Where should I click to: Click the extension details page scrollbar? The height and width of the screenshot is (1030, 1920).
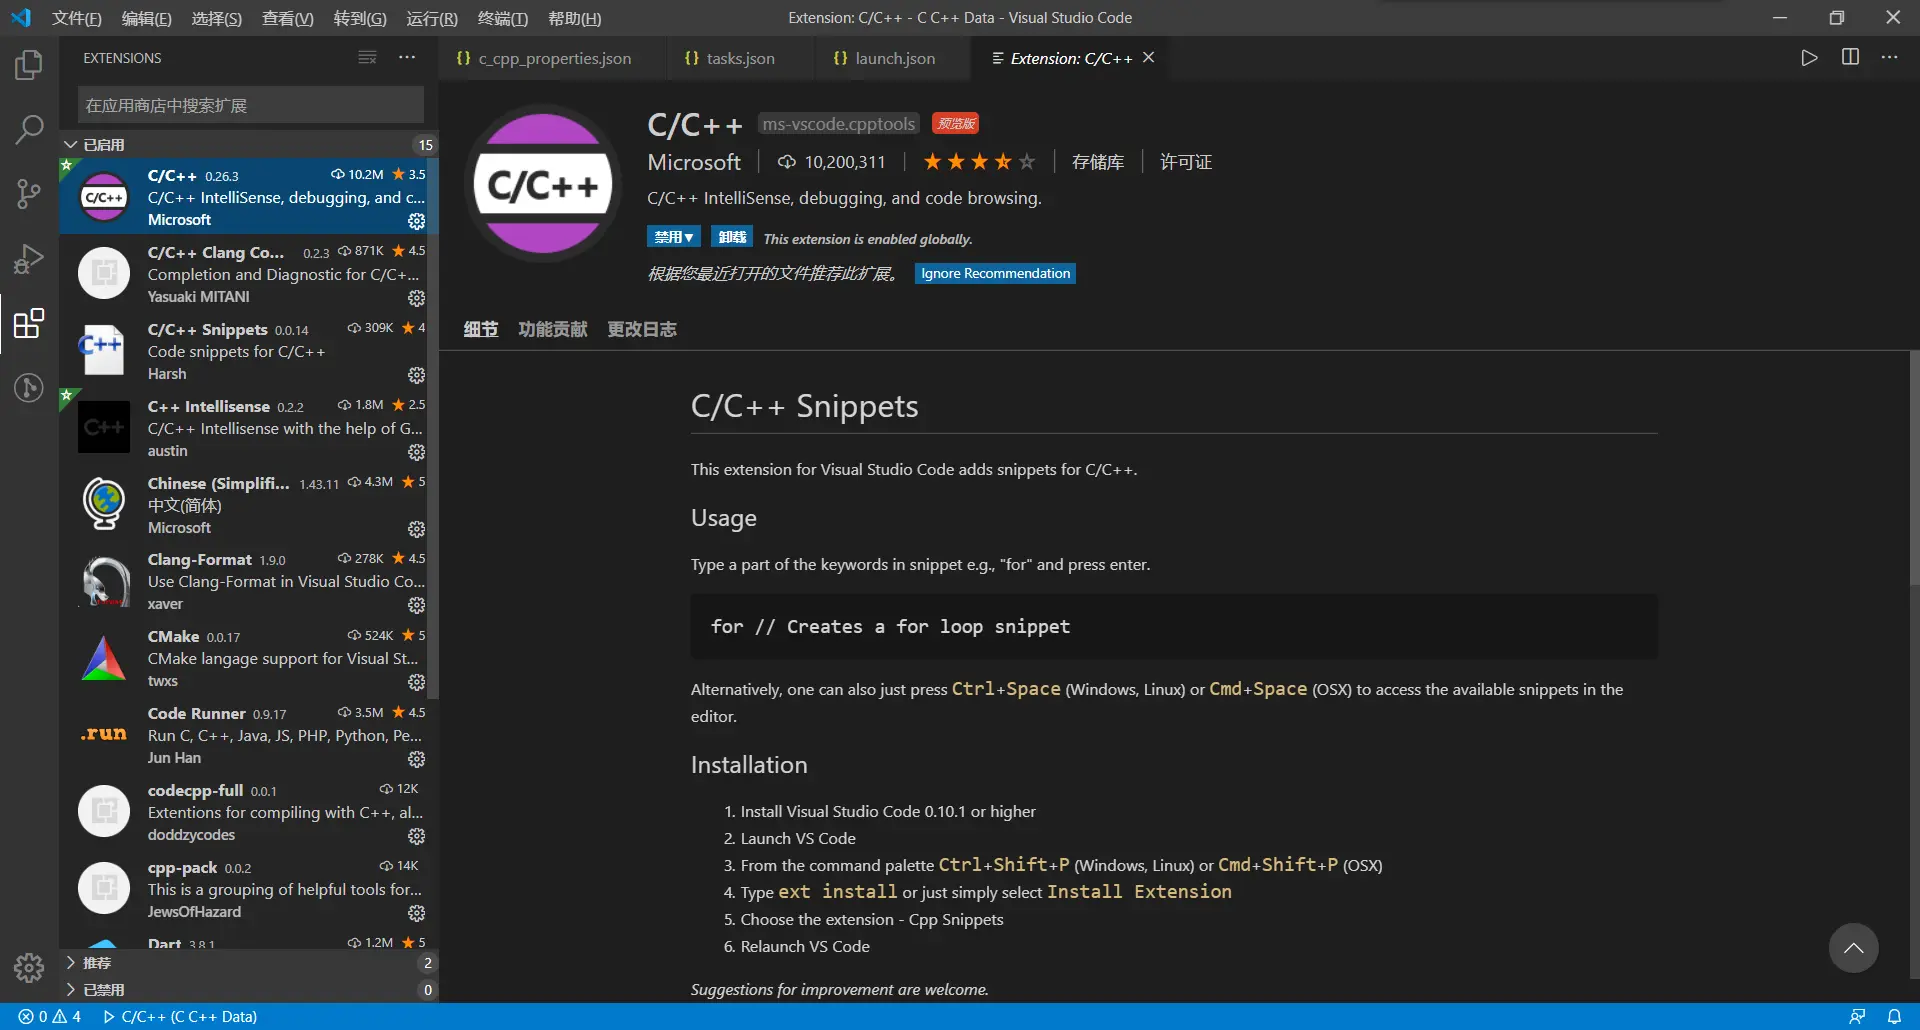coord(1914,468)
